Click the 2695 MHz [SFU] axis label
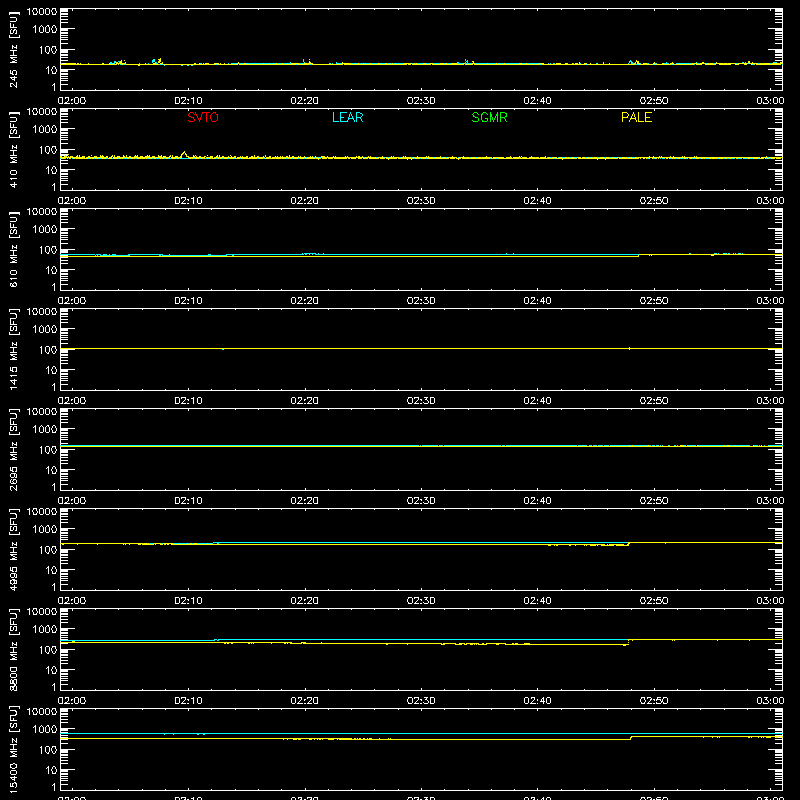Viewport: 800px width, 800px height. click(x=14, y=450)
